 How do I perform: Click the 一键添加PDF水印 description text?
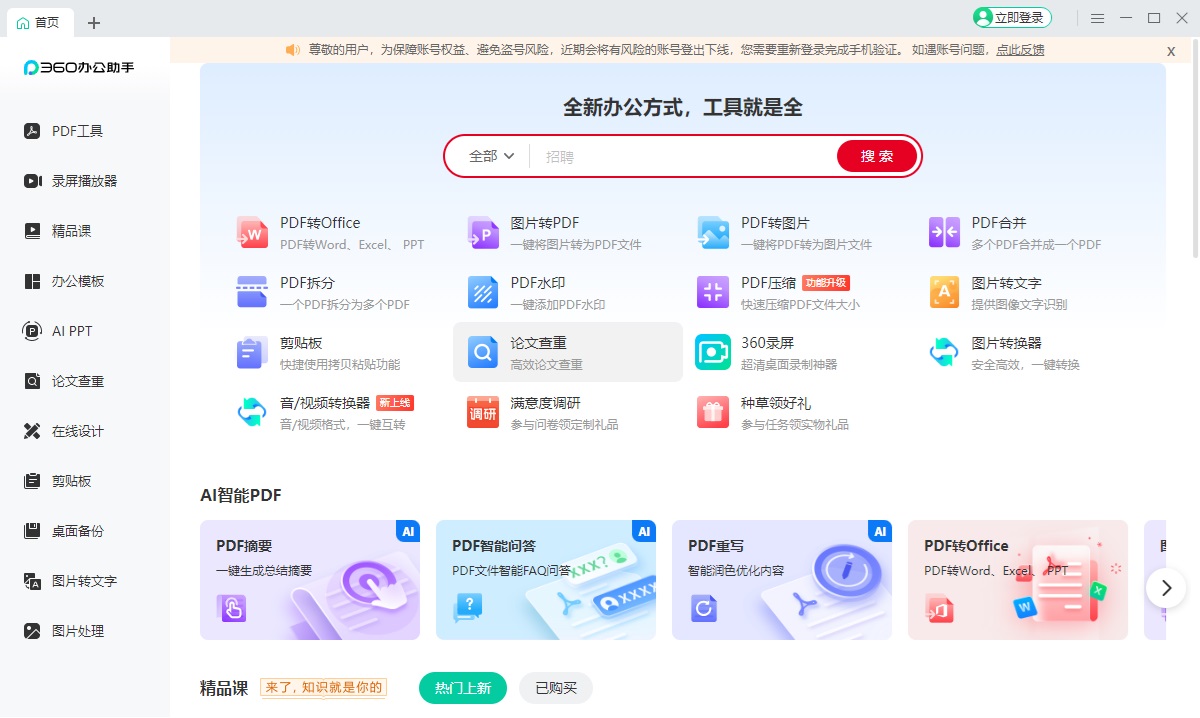coord(558,305)
